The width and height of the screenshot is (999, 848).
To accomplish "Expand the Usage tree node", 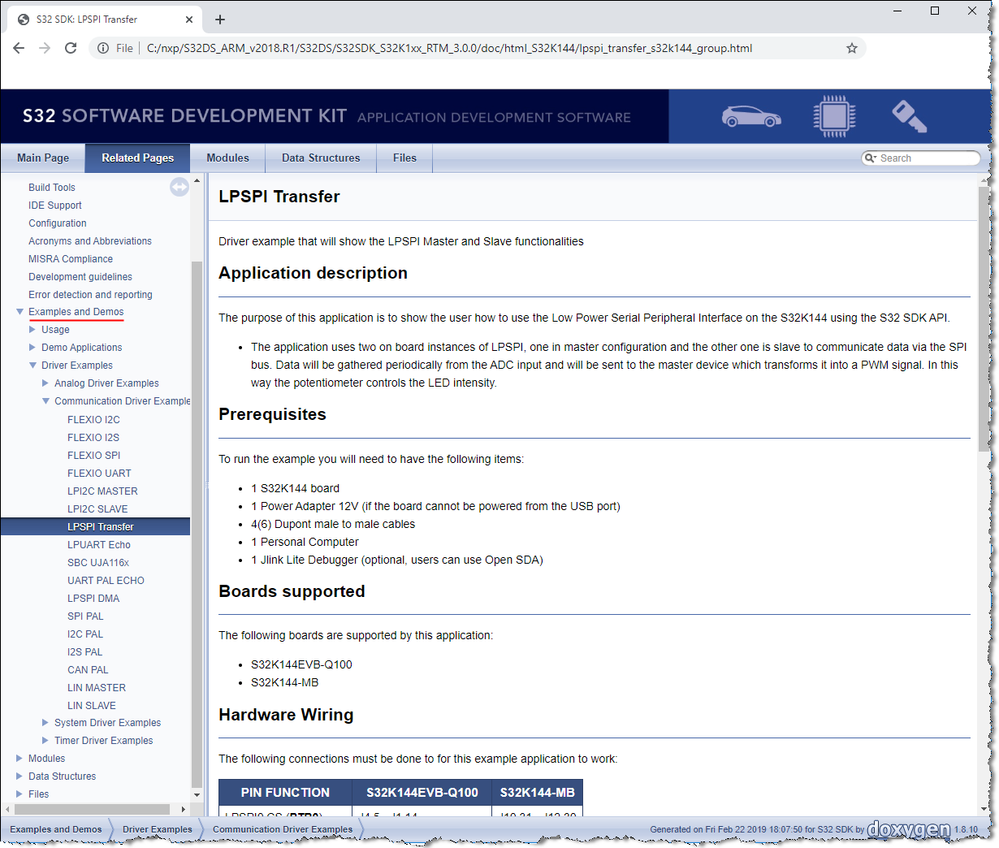I will (x=32, y=329).
